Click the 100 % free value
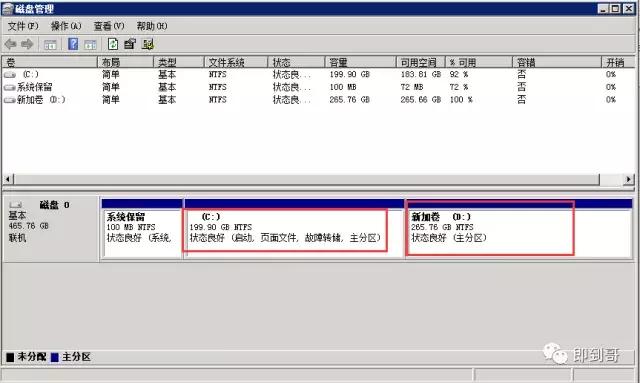The height and width of the screenshot is (383, 640). (461, 100)
